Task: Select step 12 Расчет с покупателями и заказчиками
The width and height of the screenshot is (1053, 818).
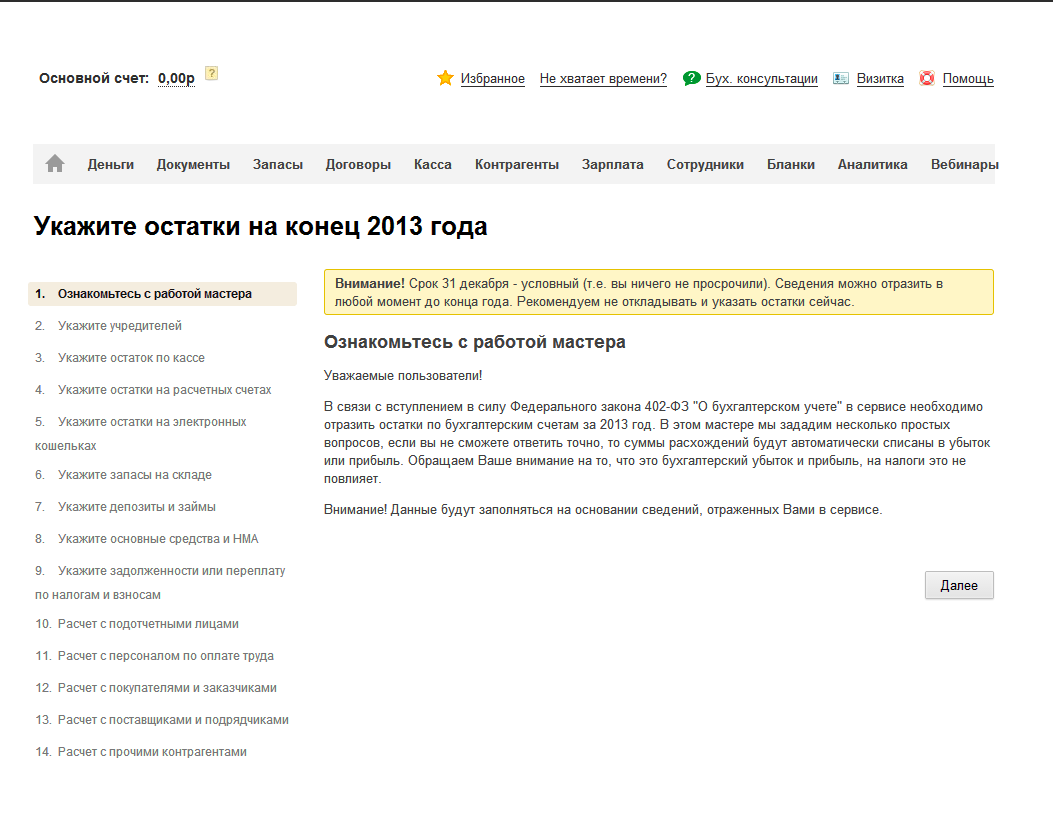Action: point(156,688)
